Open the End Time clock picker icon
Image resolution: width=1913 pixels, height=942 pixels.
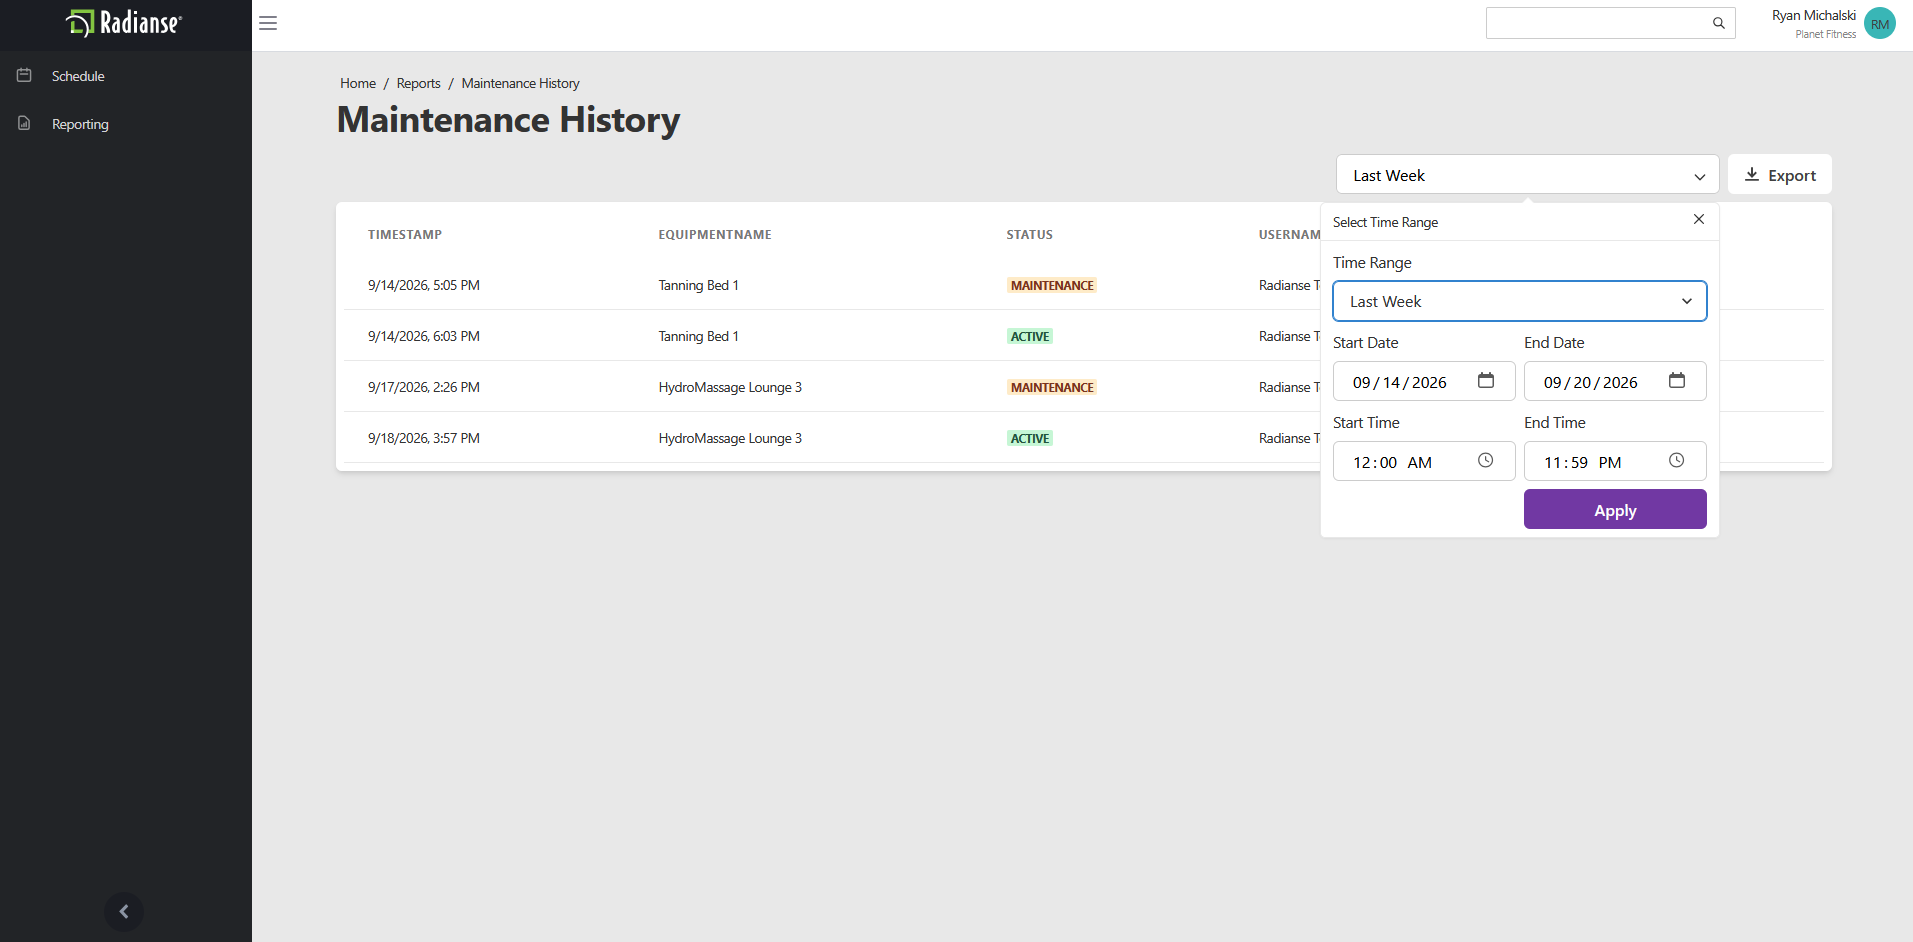coord(1677,461)
